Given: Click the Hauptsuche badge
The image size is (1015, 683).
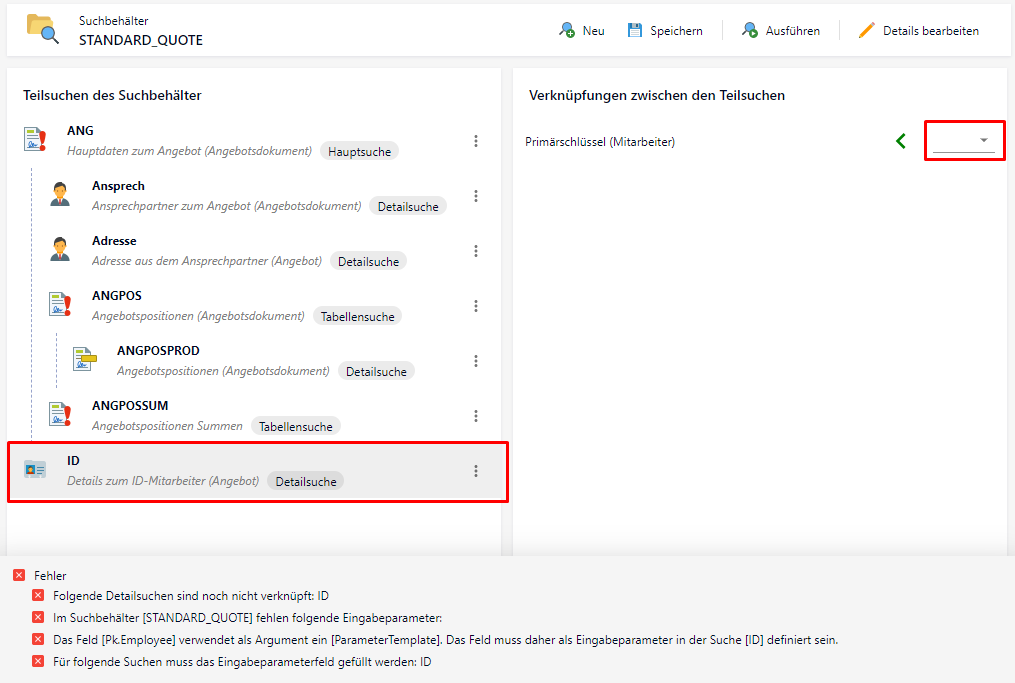Looking at the screenshot, I should (x=359, y=151).
